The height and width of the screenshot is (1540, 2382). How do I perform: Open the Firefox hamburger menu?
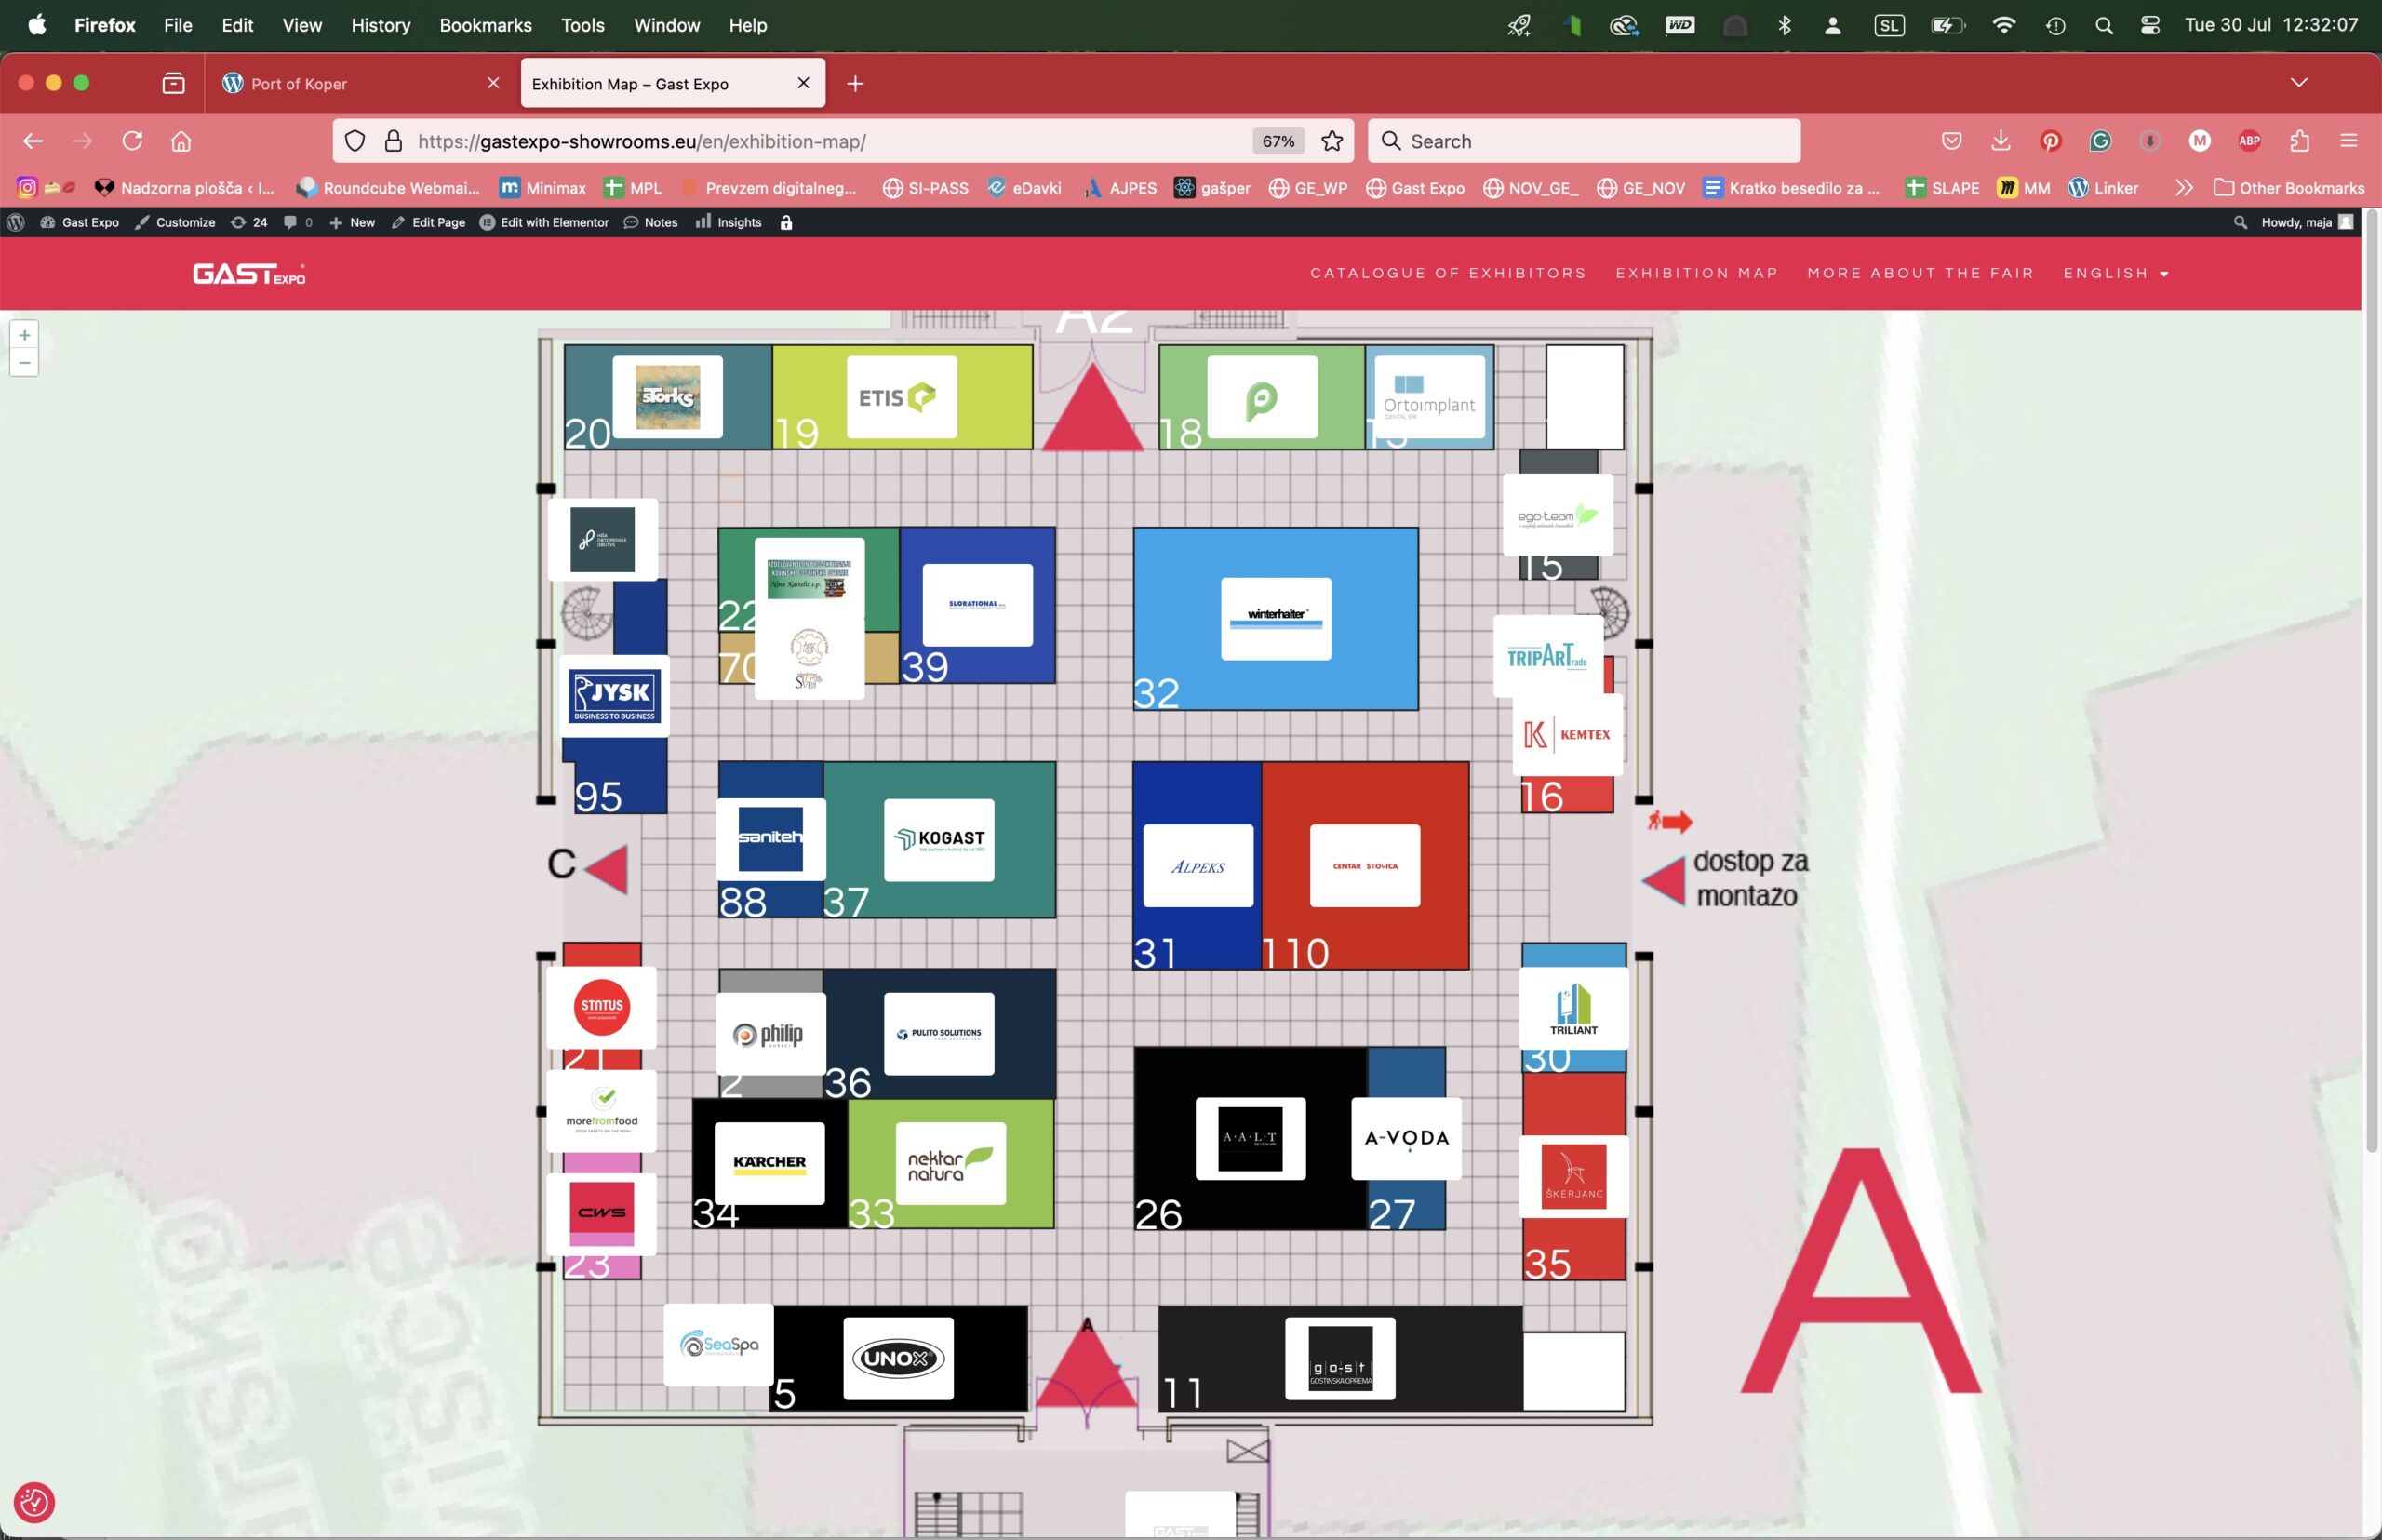[x=2349, y=141]
